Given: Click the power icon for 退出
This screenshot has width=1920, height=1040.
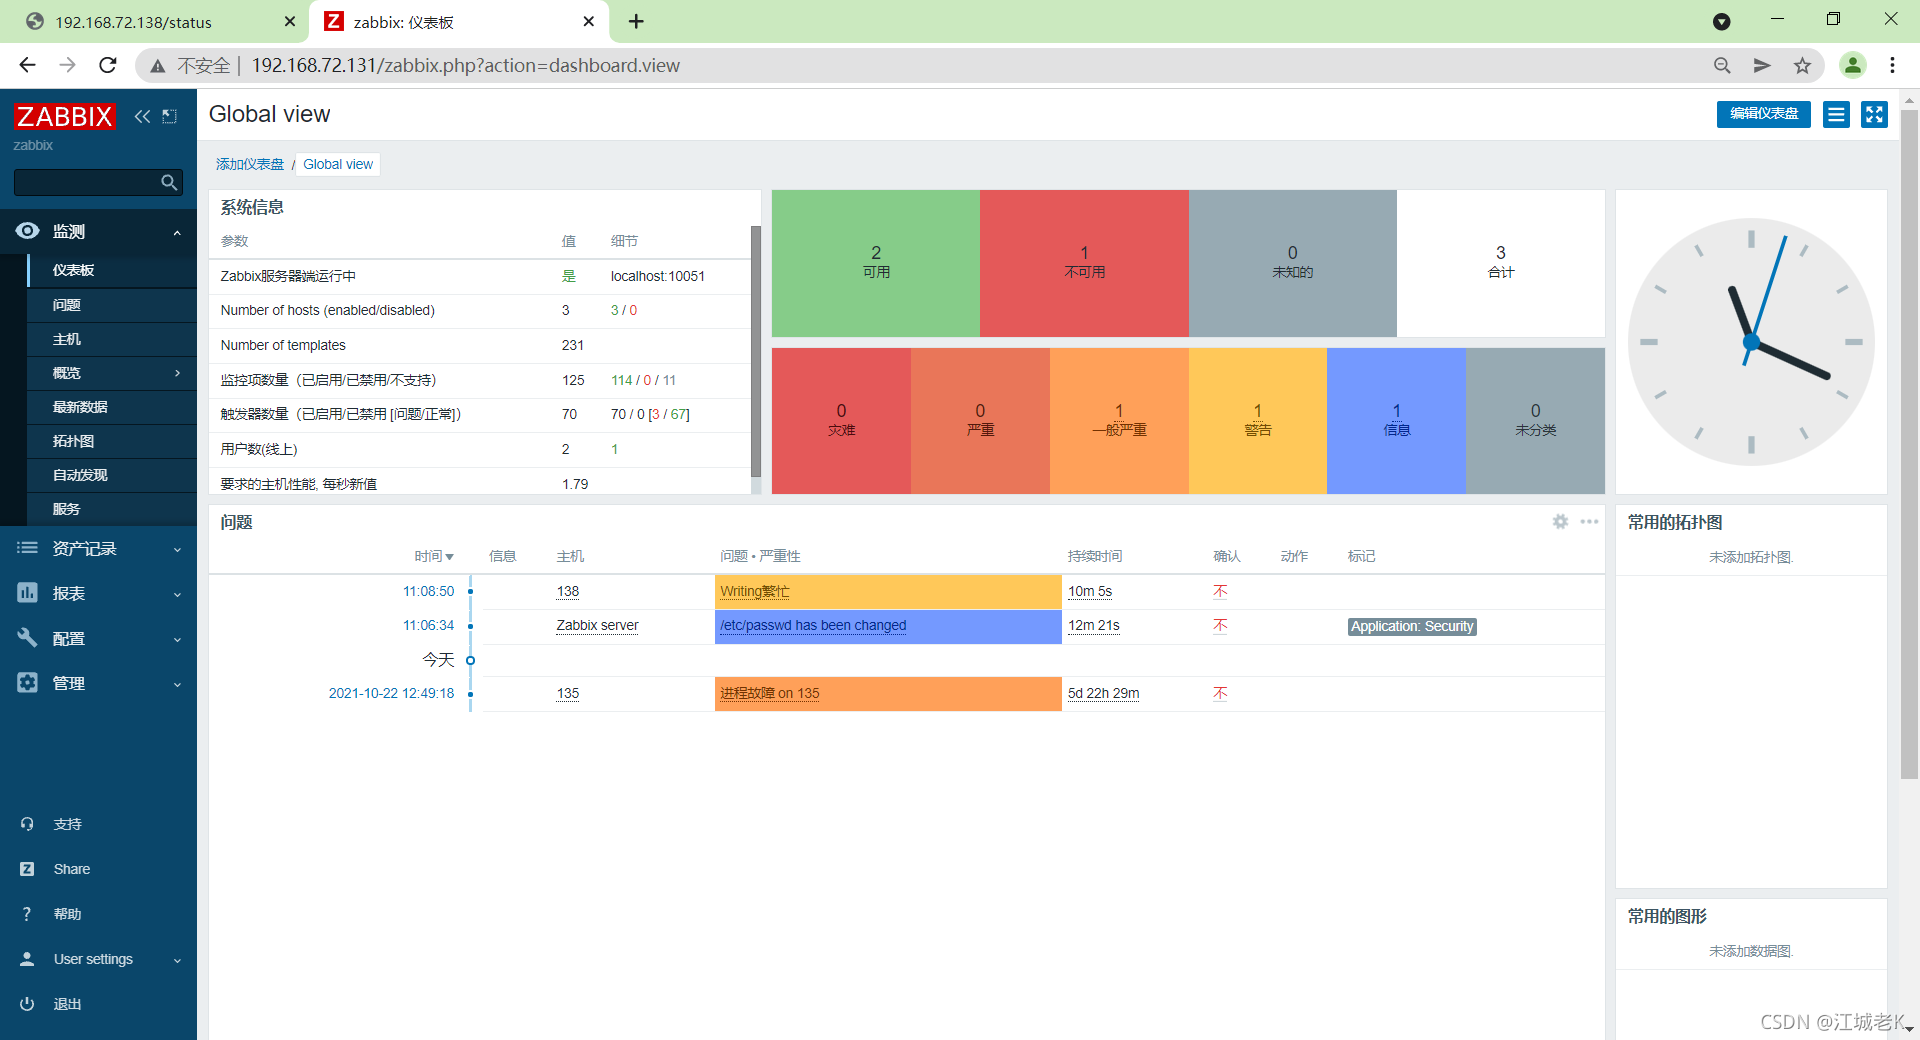Looking at the screenshot, I should 27,1004.
